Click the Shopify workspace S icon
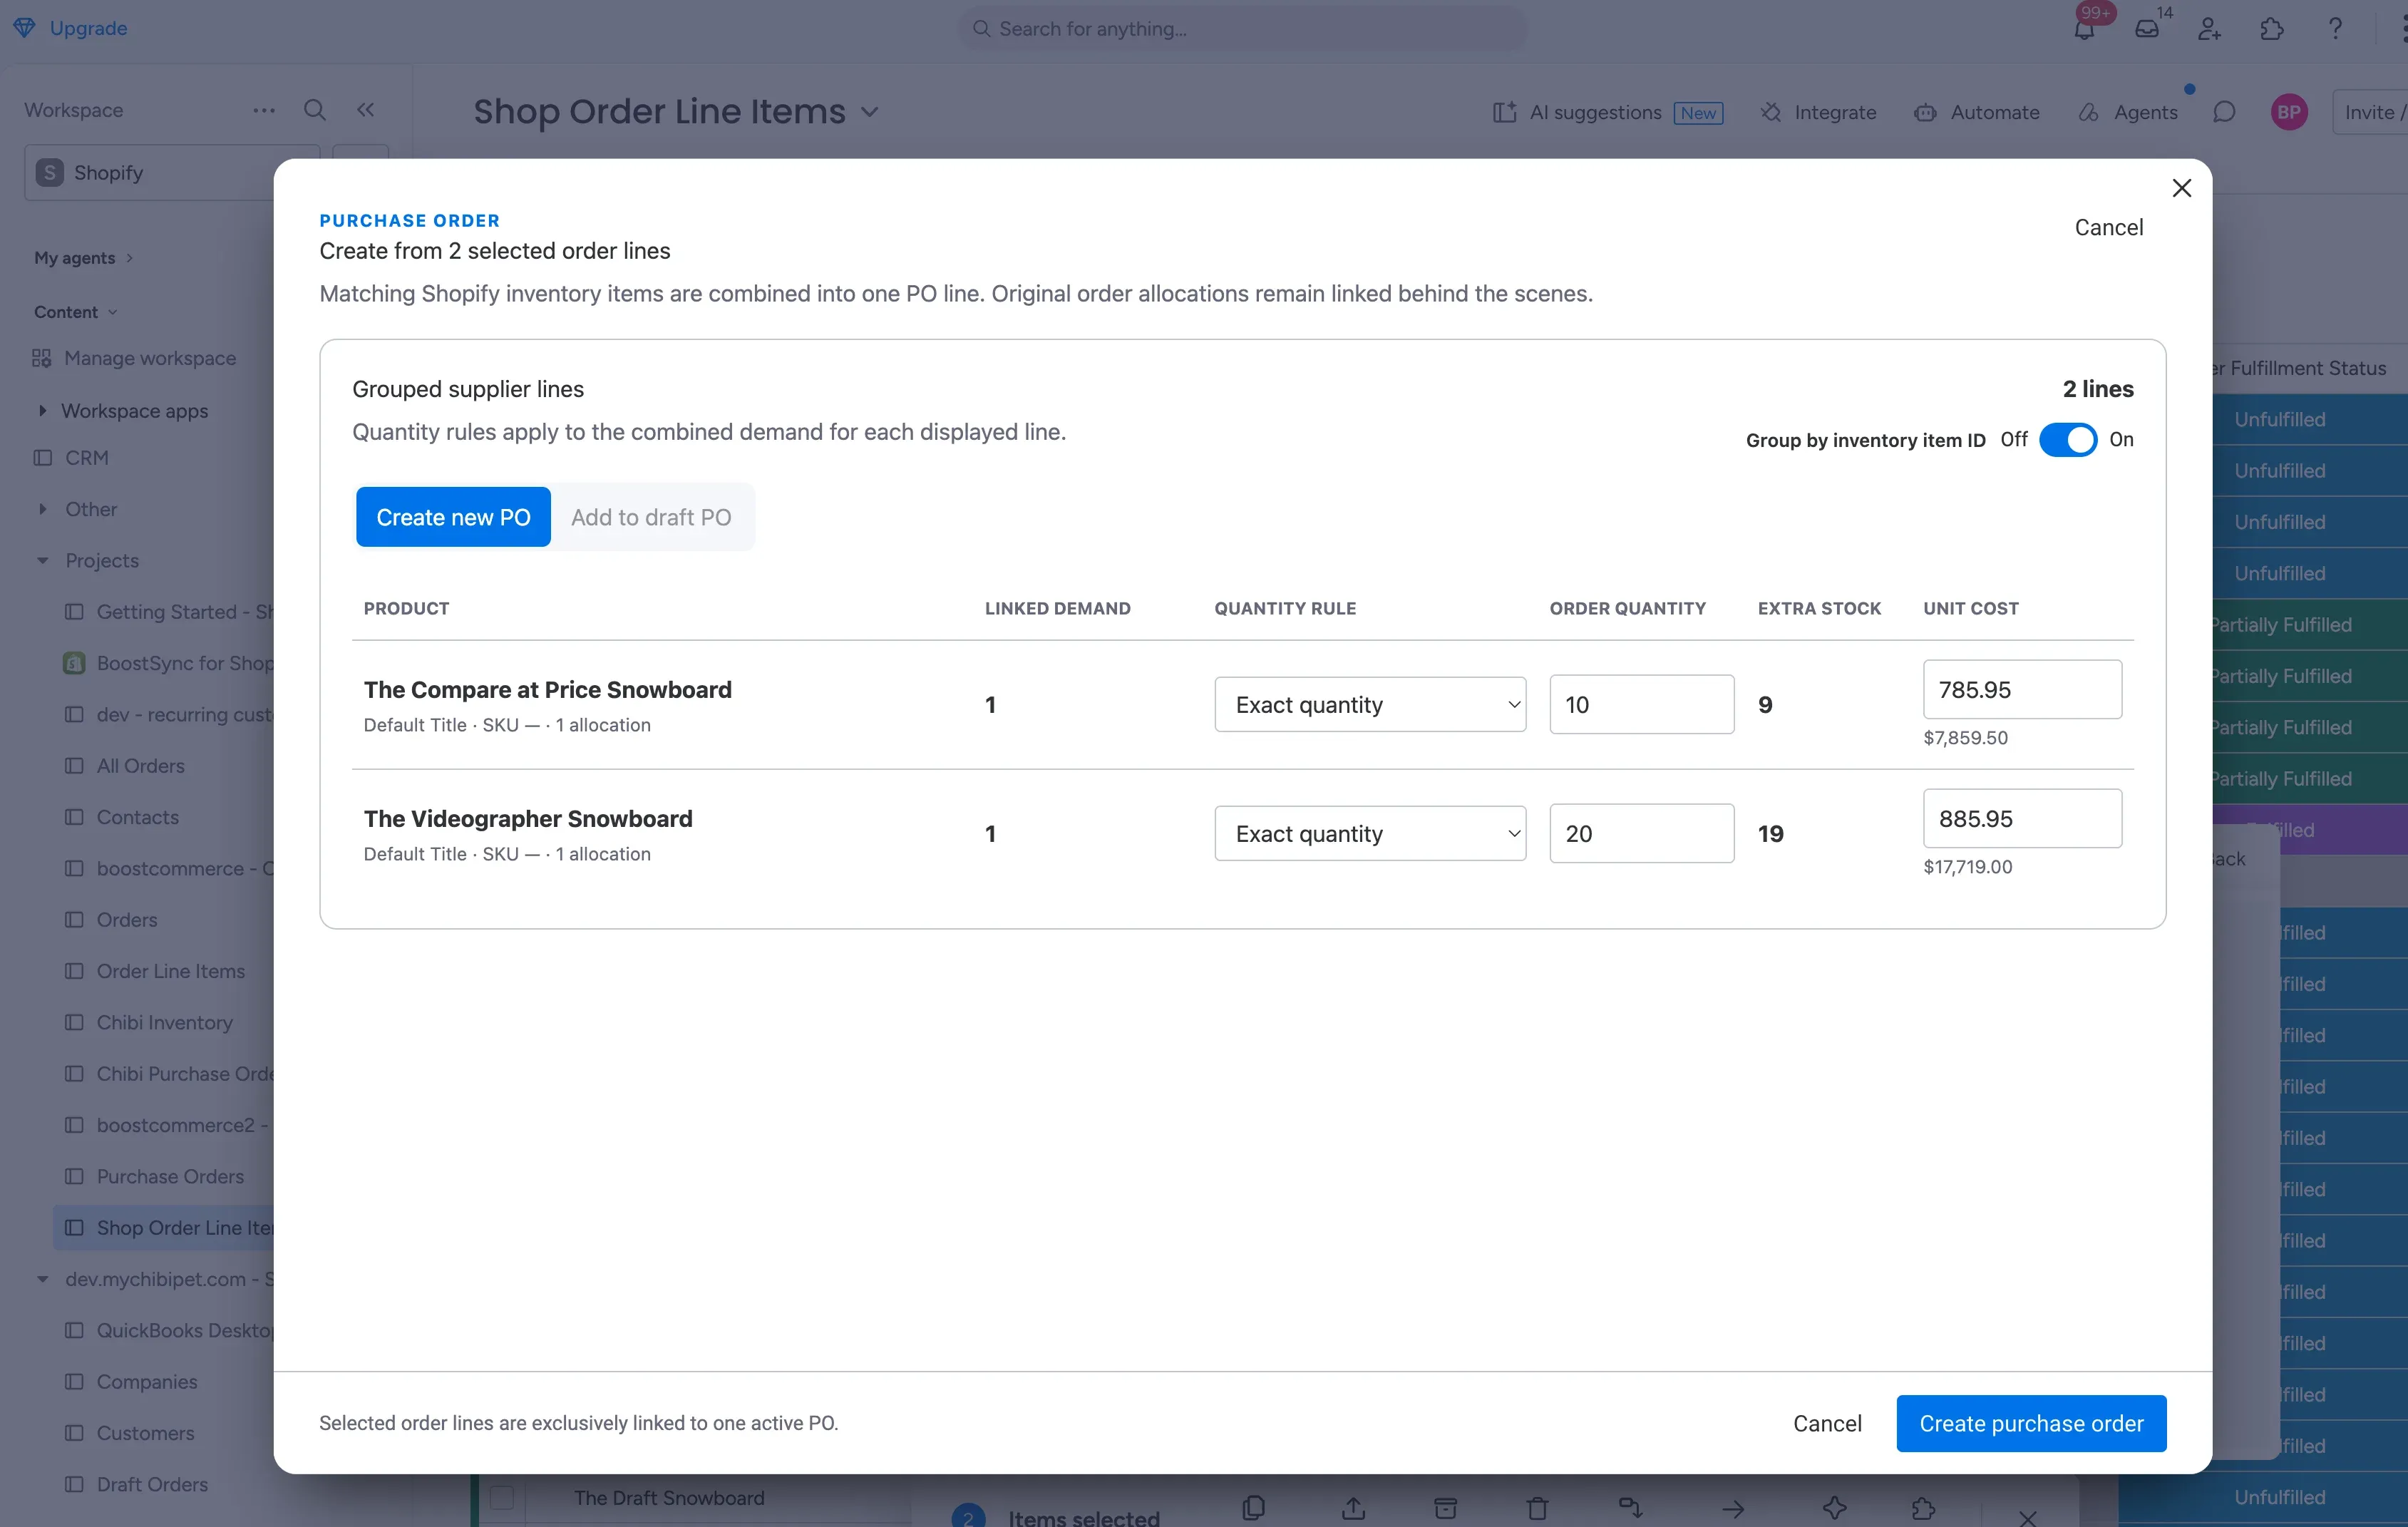 (49, 172)
